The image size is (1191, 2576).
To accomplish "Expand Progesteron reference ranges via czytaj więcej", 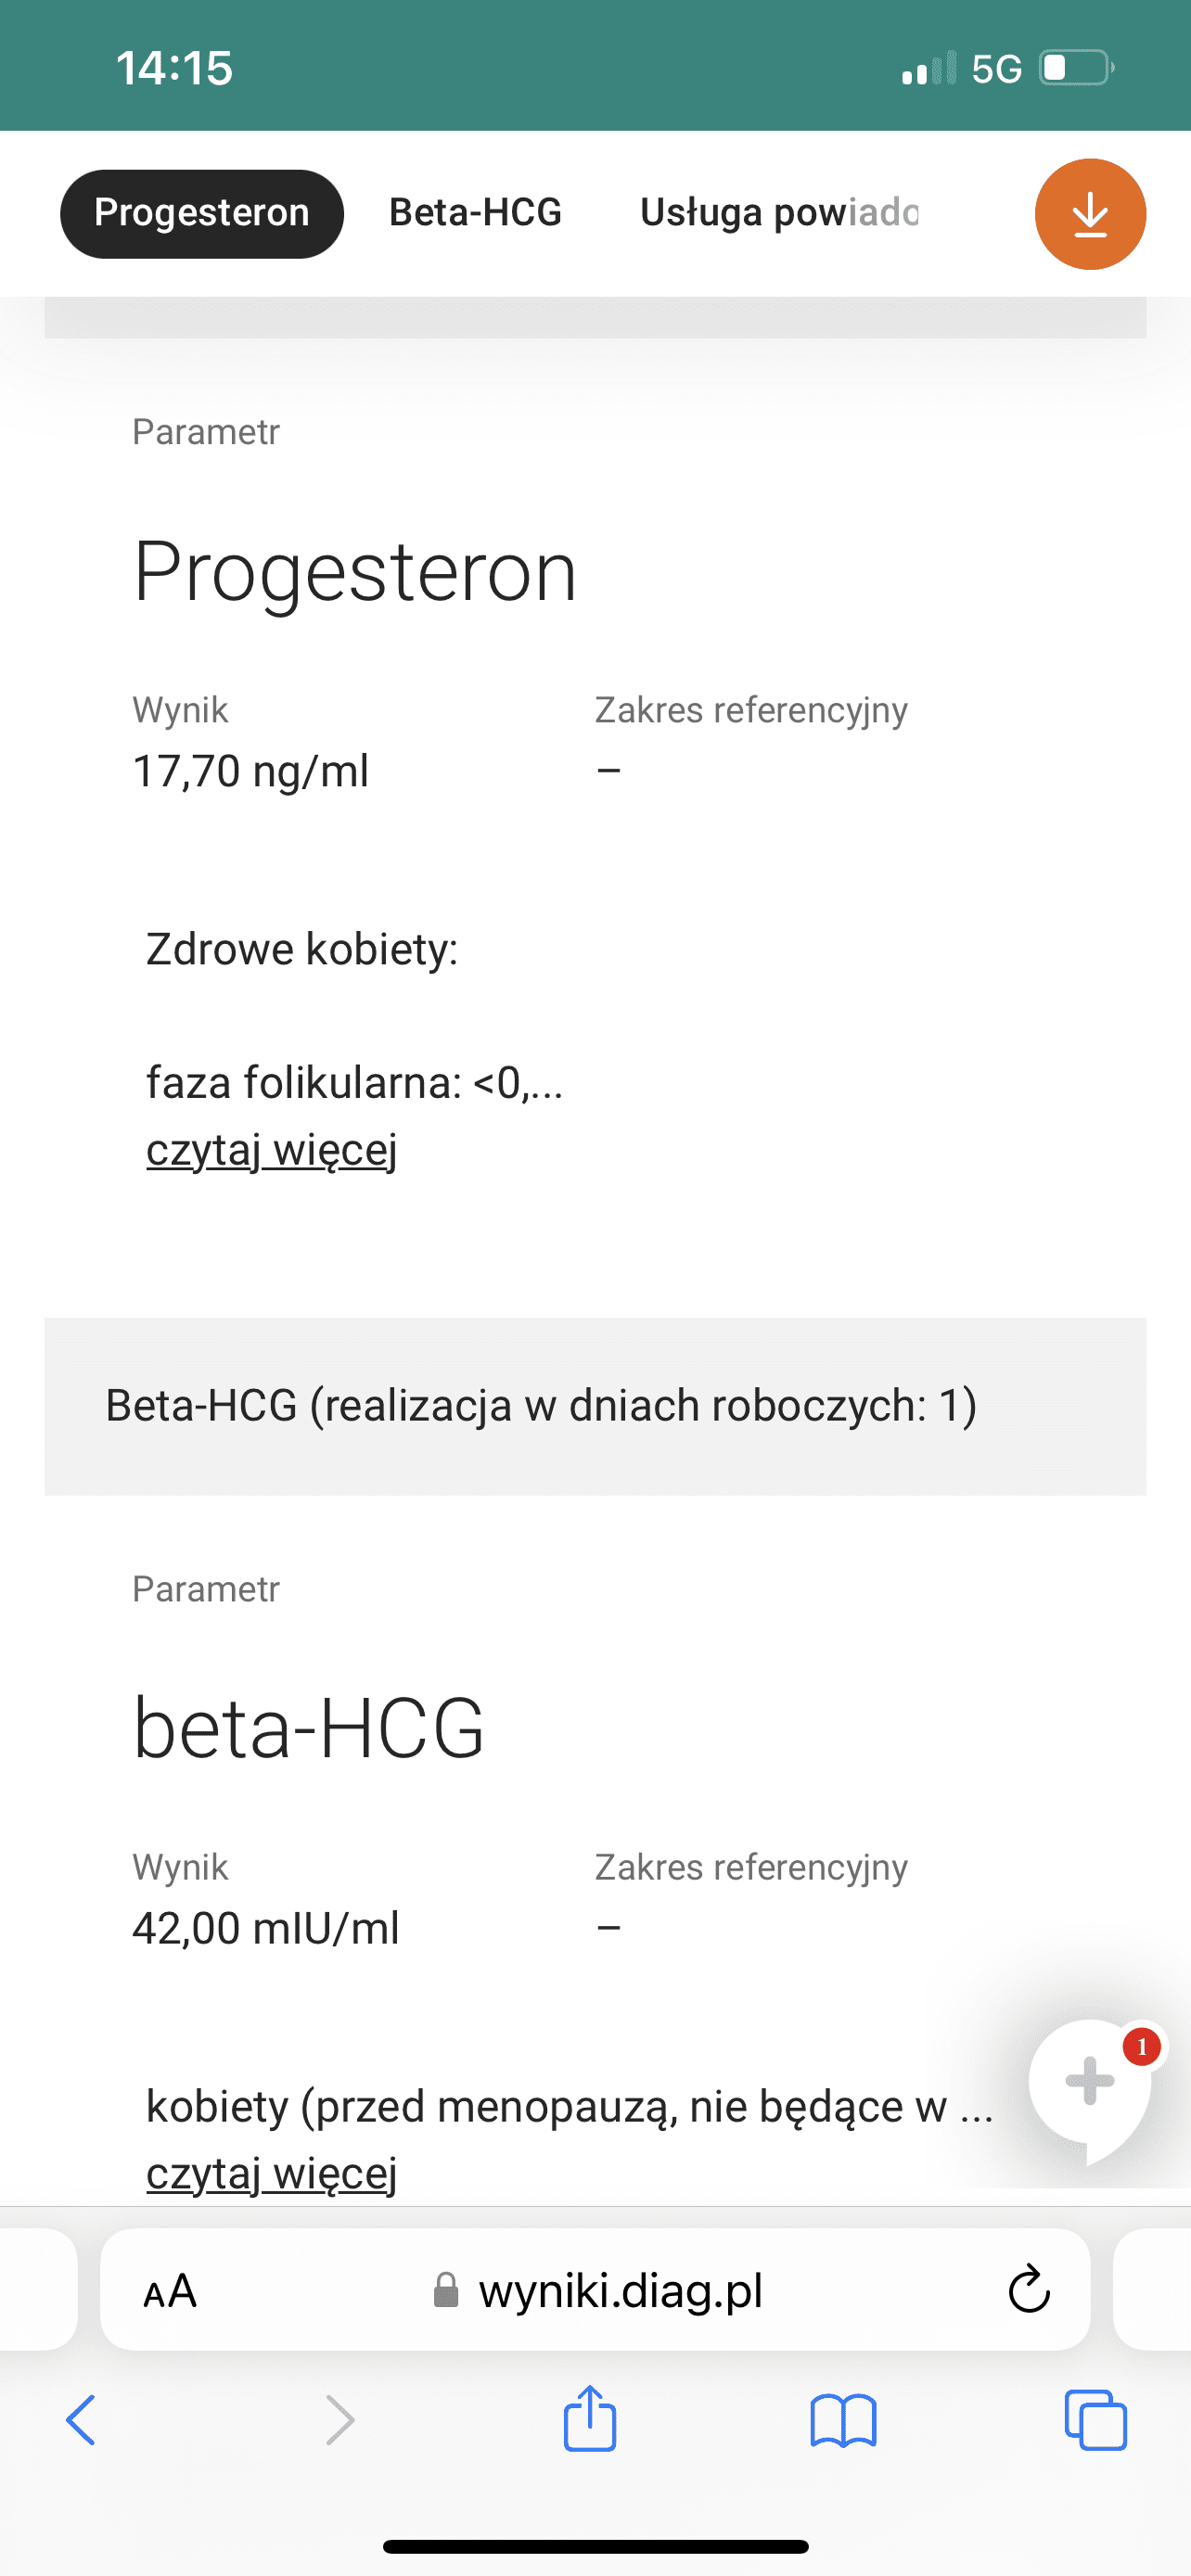I will pyautogui.click(x=272, y=1150).
